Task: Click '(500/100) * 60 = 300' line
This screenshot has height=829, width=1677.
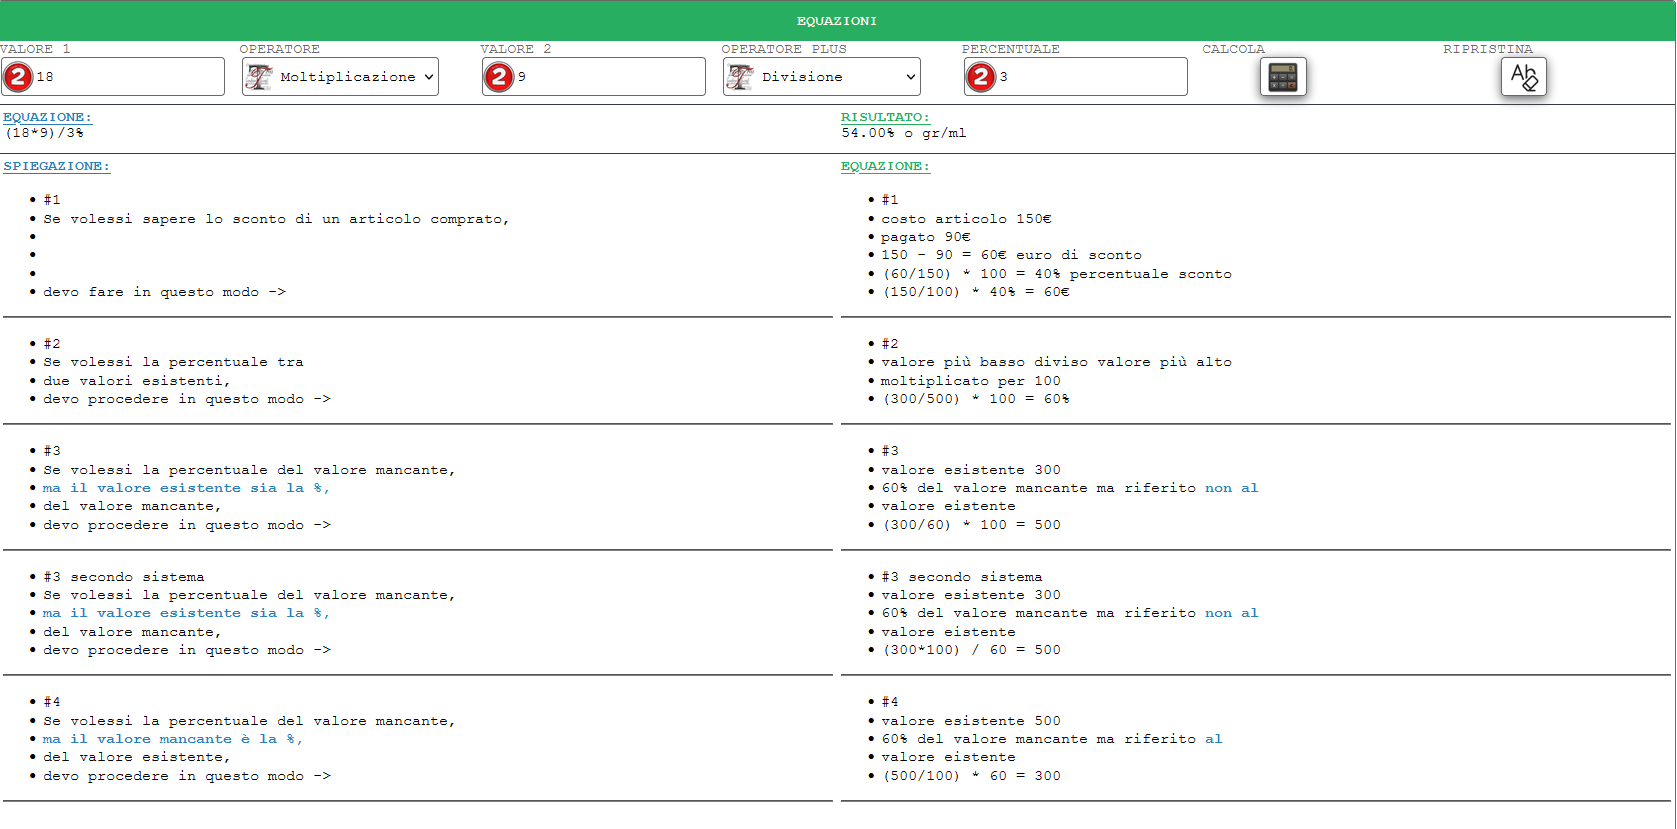Action: pos(971,776)
